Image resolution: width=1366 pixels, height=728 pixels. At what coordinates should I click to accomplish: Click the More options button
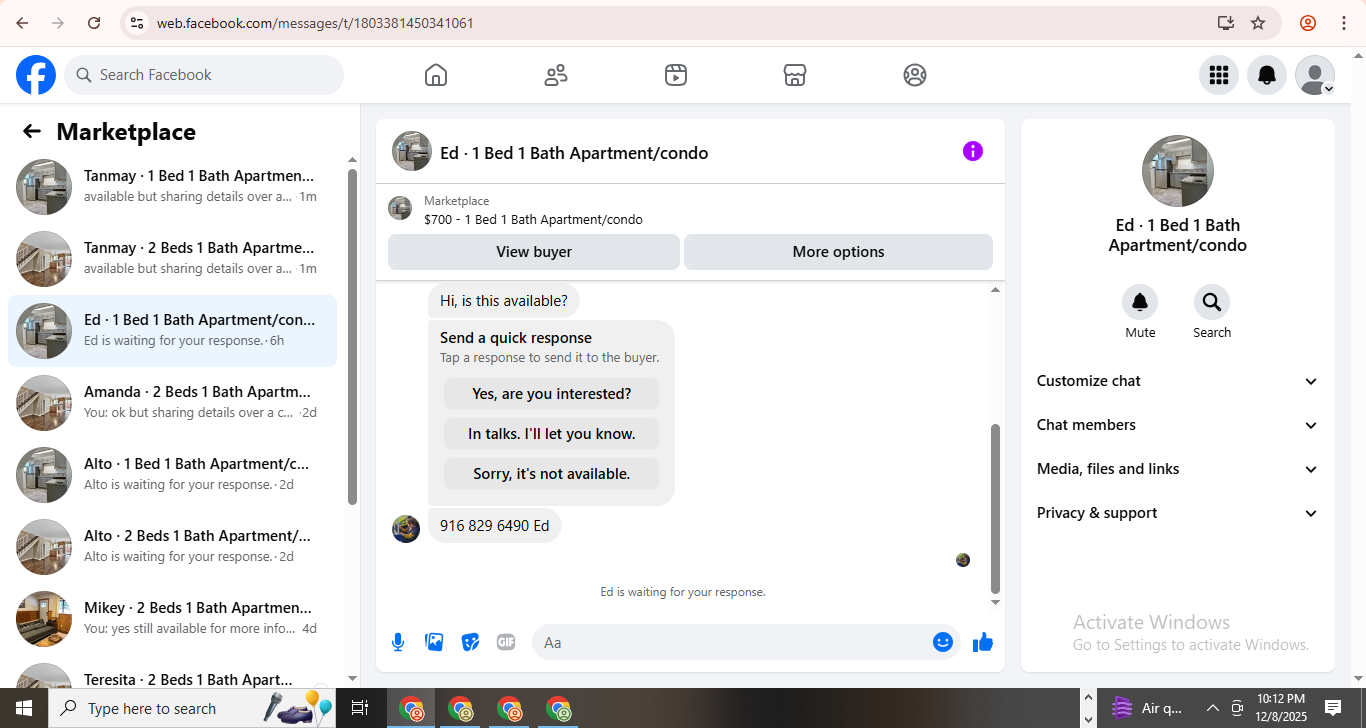pos(838,252)
